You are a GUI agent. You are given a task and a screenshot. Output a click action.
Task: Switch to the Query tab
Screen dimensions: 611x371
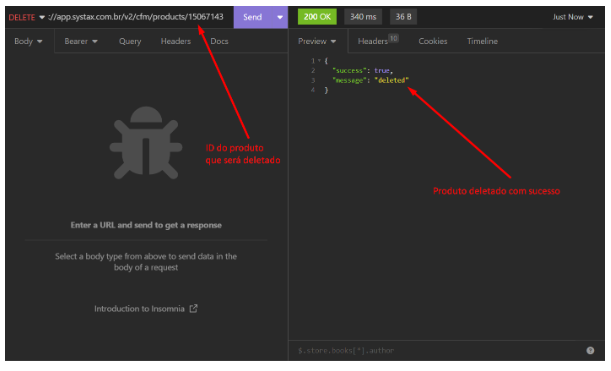[130, 41]
